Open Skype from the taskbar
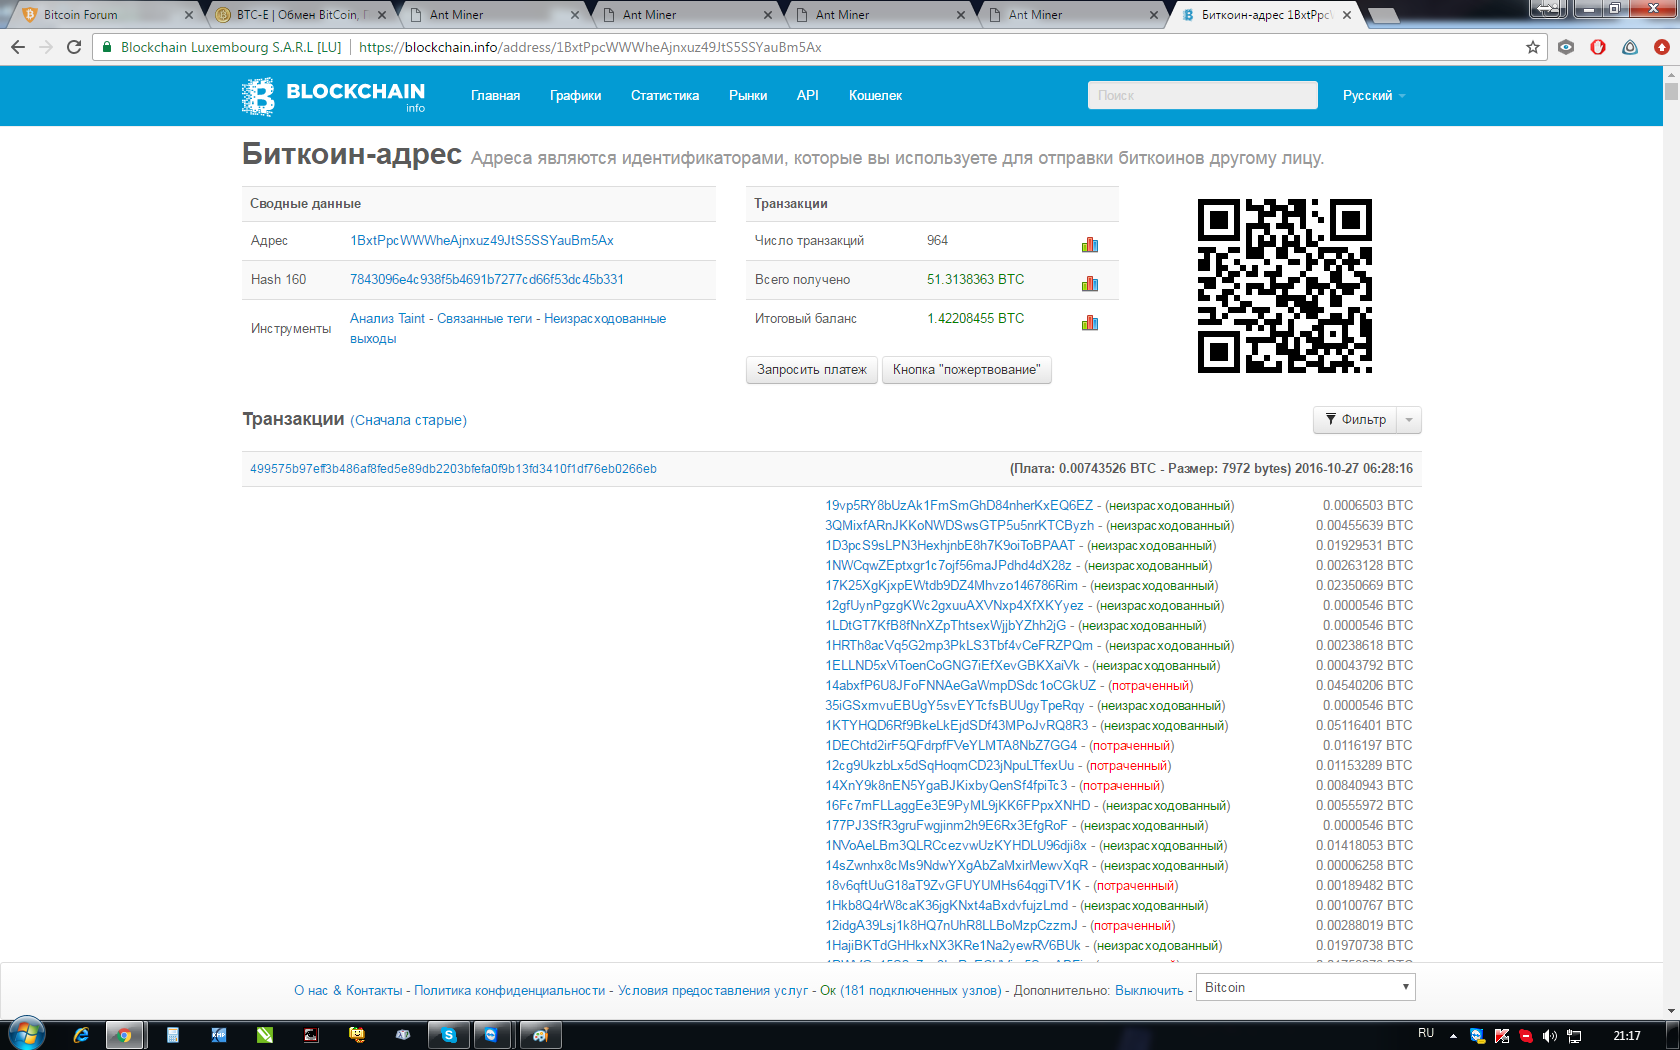This screenshot has width=1680, height=1050. [x=449, y=1035]
